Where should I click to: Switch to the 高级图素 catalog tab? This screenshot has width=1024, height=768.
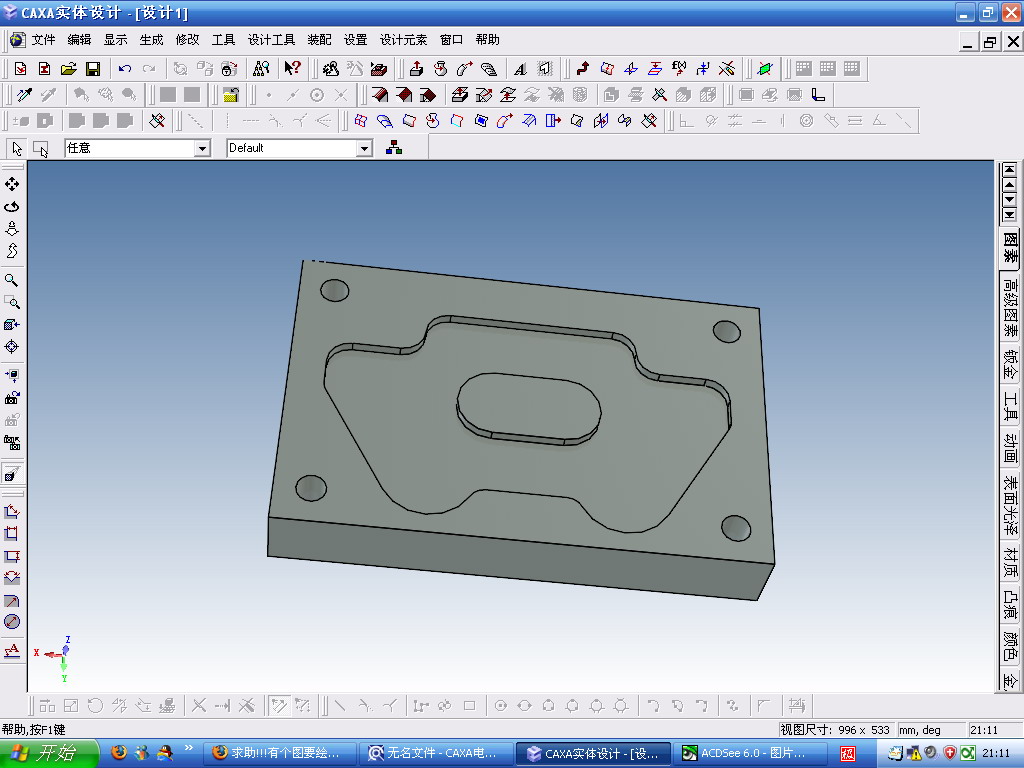pyautogui.click(x=1010, y=307)
